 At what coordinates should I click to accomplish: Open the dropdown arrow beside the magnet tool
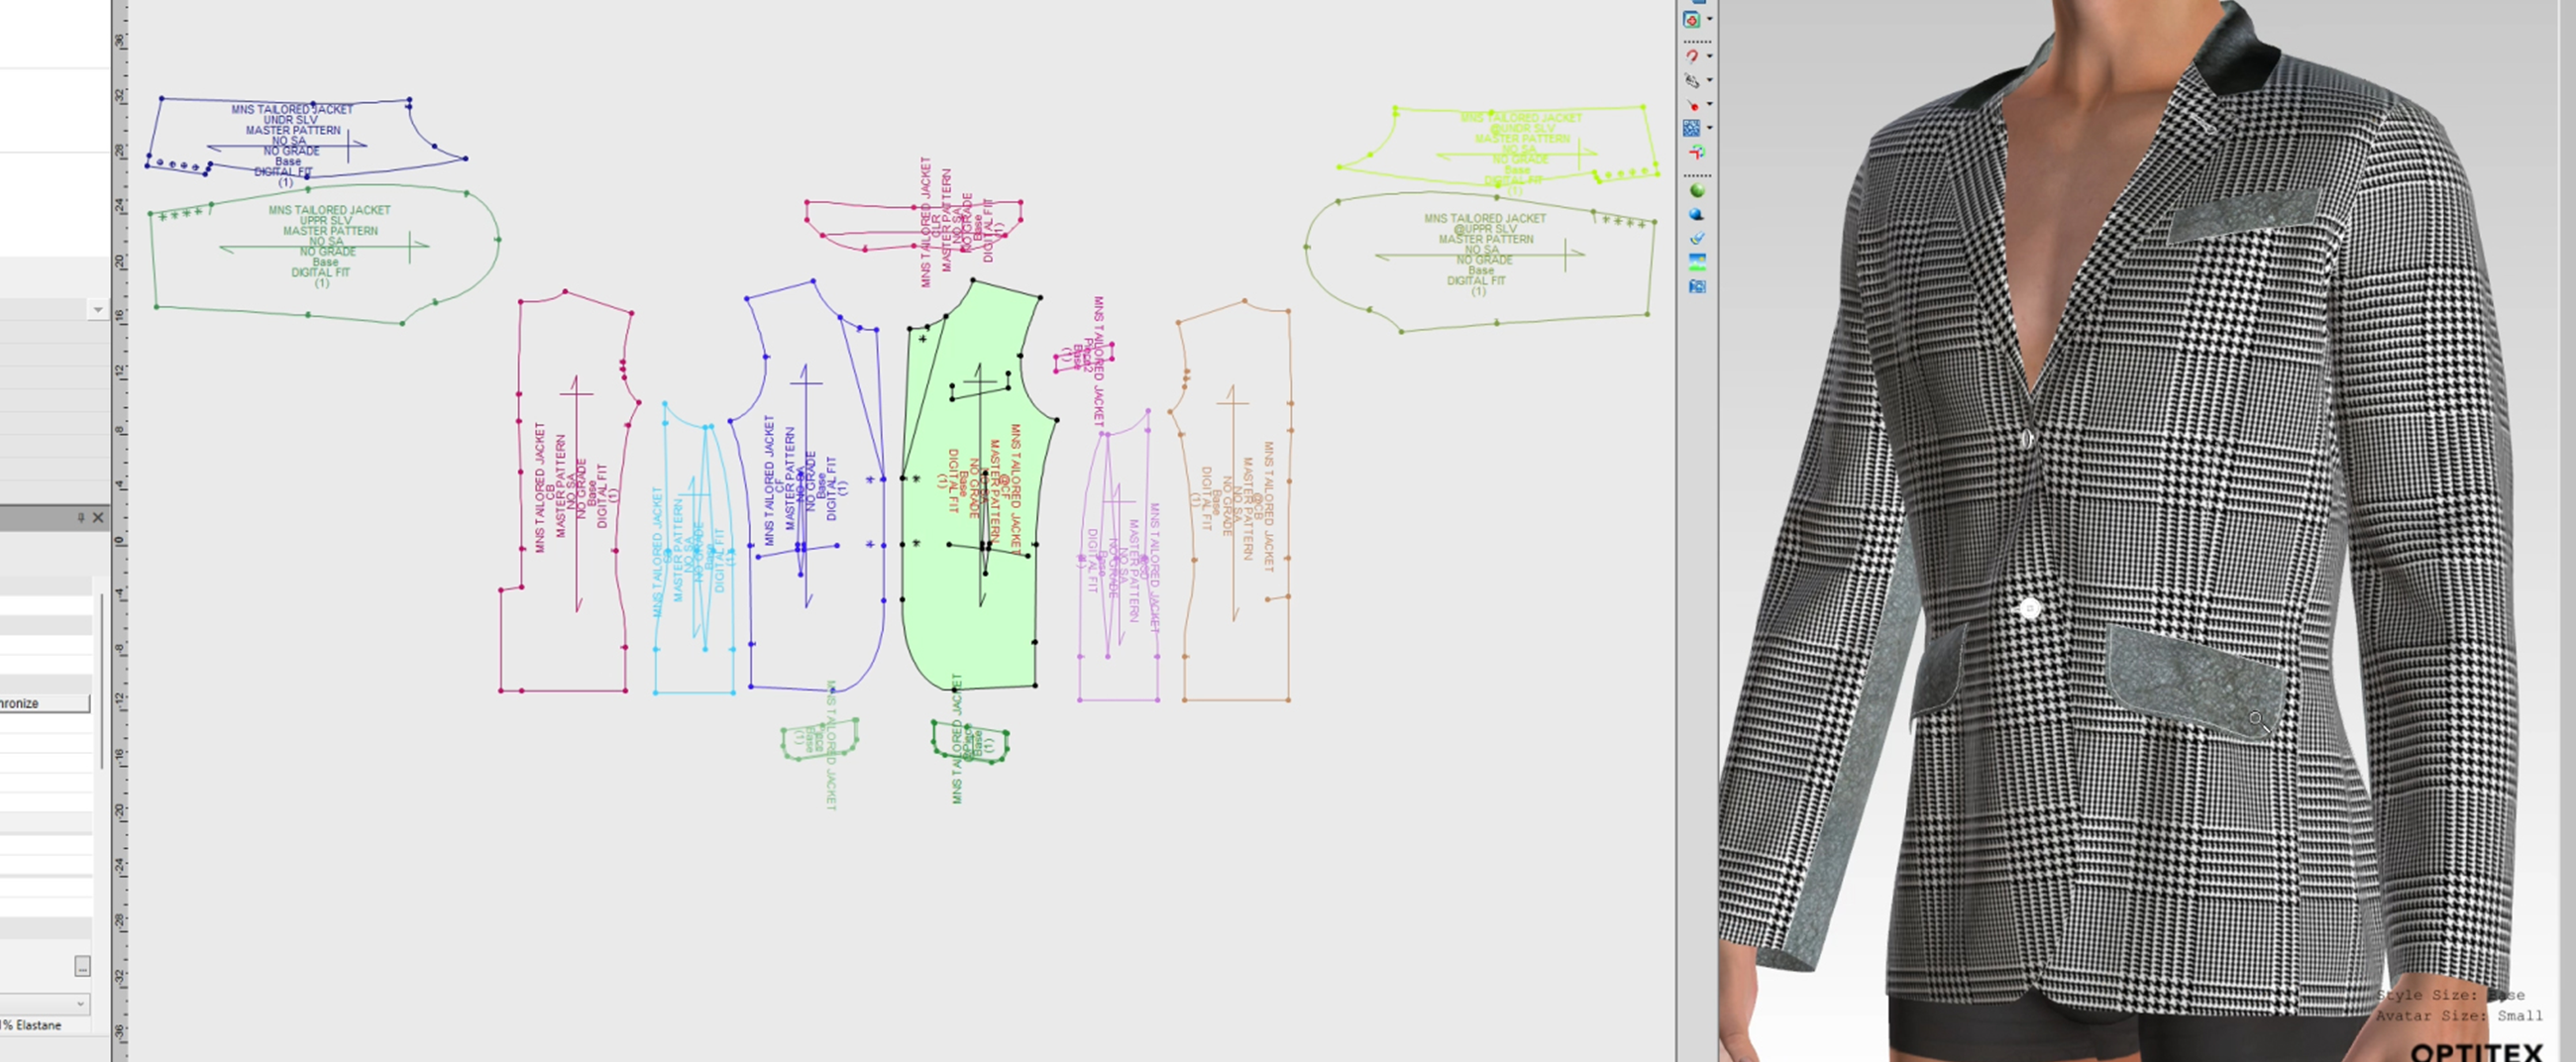(x=1709, y=57)
